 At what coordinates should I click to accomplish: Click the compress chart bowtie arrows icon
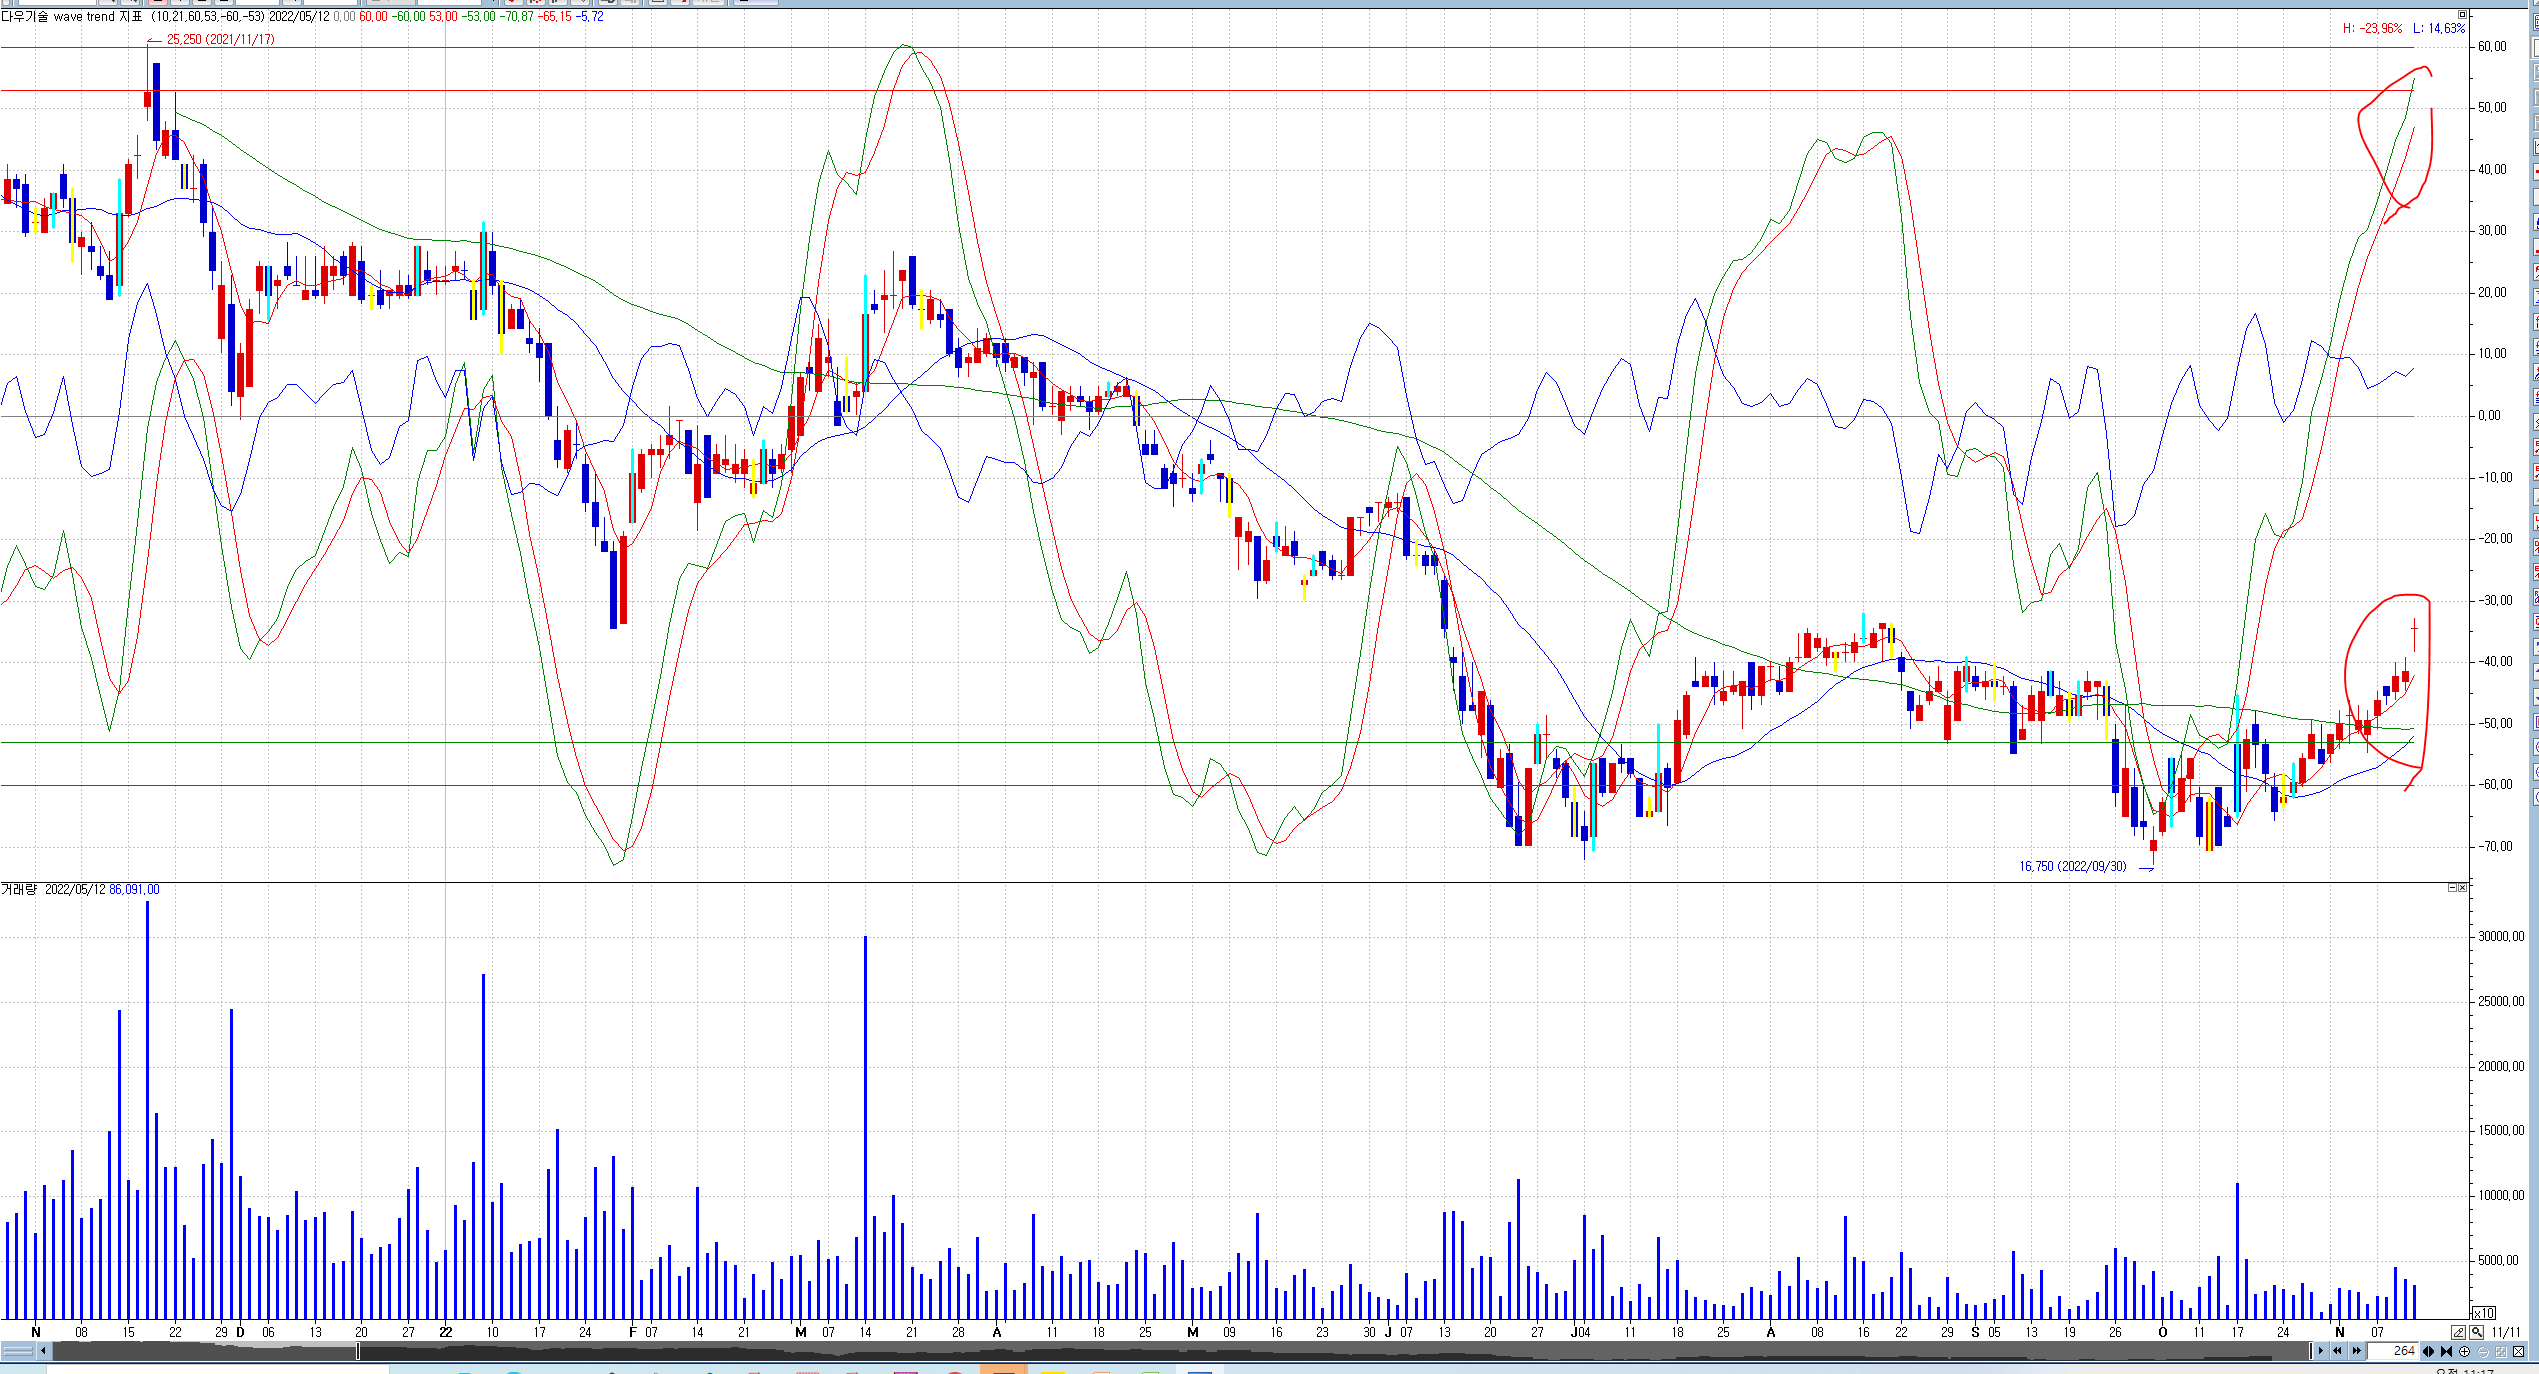2446,1351
